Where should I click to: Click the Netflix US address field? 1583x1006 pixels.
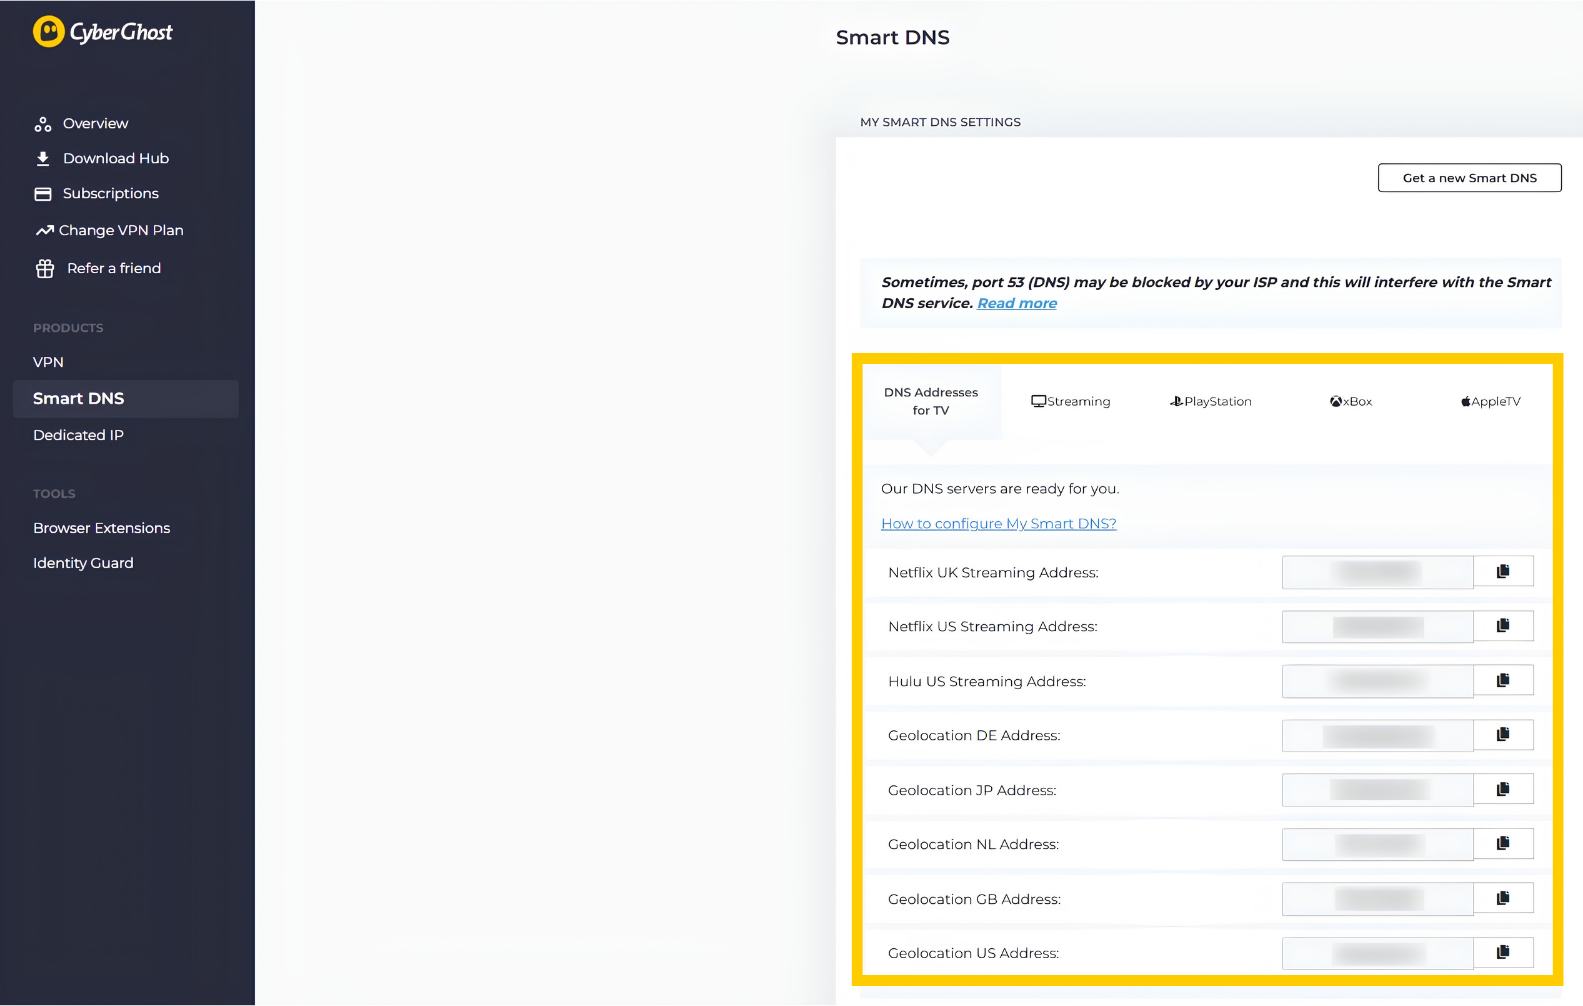(1378, 627)
